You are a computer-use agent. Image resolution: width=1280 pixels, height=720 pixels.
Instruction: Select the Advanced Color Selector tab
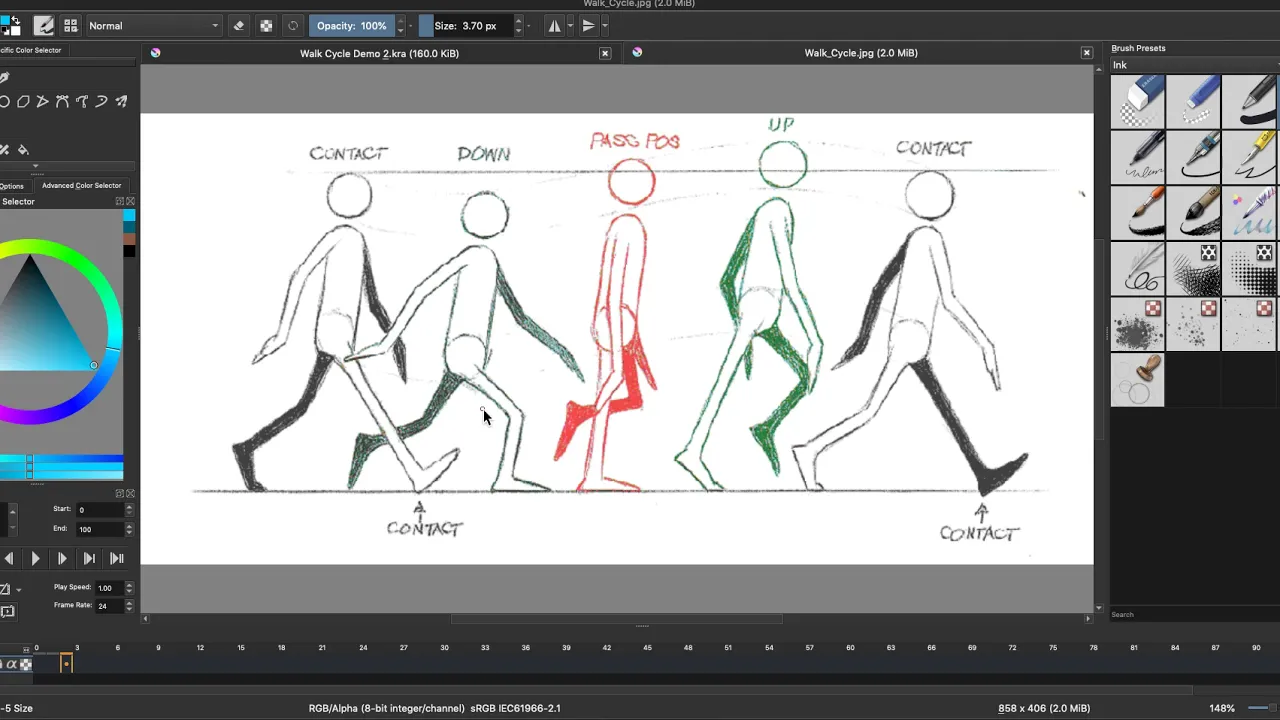81,185
